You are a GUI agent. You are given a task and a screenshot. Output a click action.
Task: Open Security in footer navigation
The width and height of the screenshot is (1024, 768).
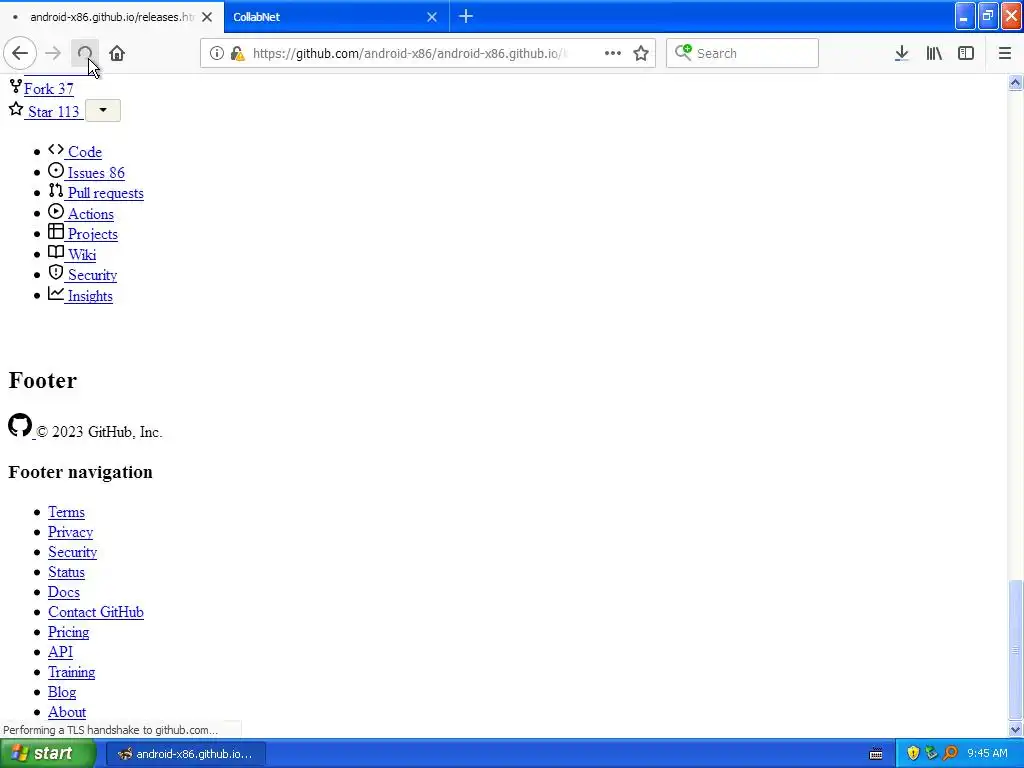(72, 552)
